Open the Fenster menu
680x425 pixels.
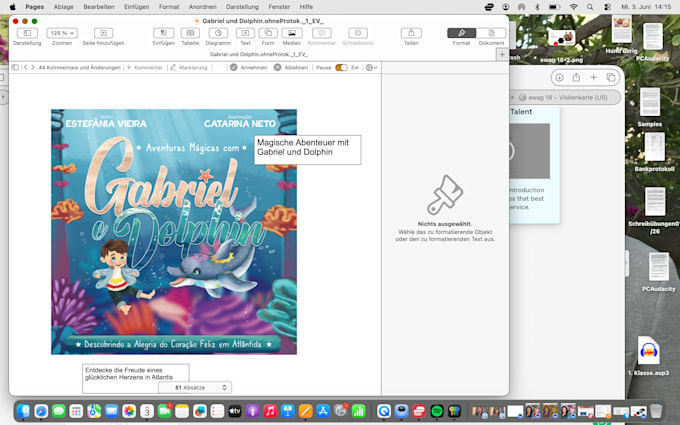click(279, 7)
